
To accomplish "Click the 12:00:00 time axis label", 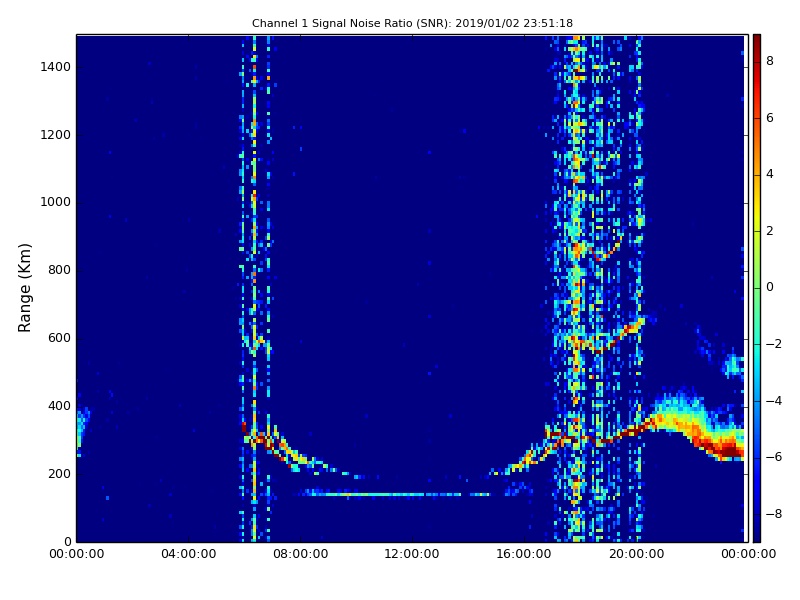I will (x=412, y=554).
